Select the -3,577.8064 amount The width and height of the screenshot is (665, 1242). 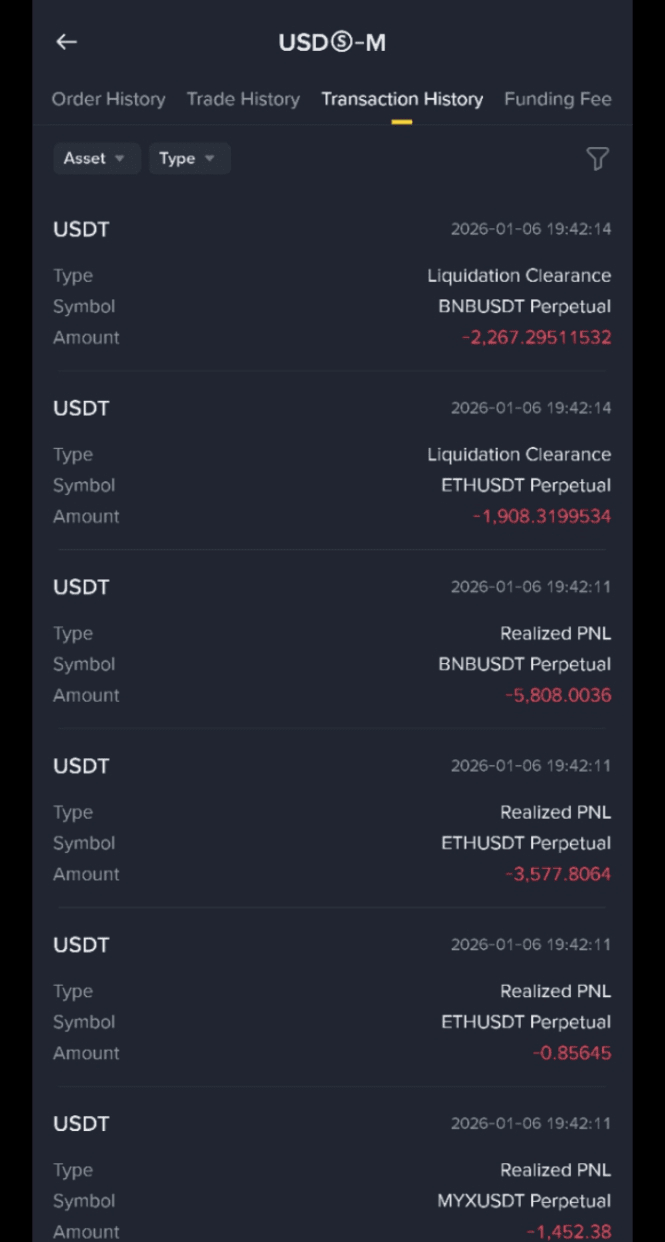(558, 874)
